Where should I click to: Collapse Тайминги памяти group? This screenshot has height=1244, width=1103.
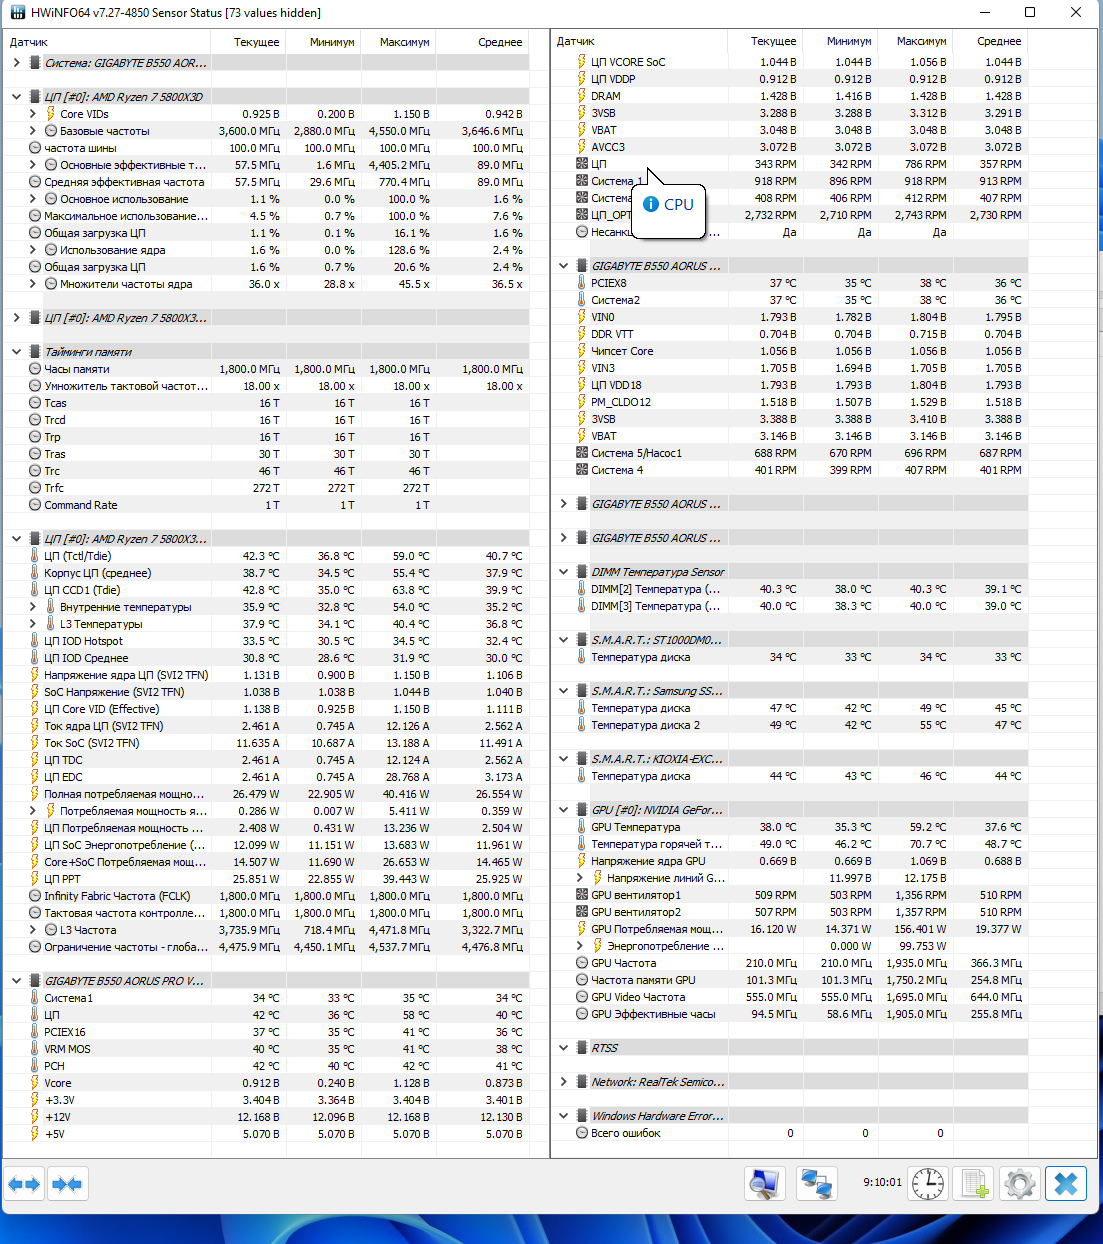tap(16, 352)
